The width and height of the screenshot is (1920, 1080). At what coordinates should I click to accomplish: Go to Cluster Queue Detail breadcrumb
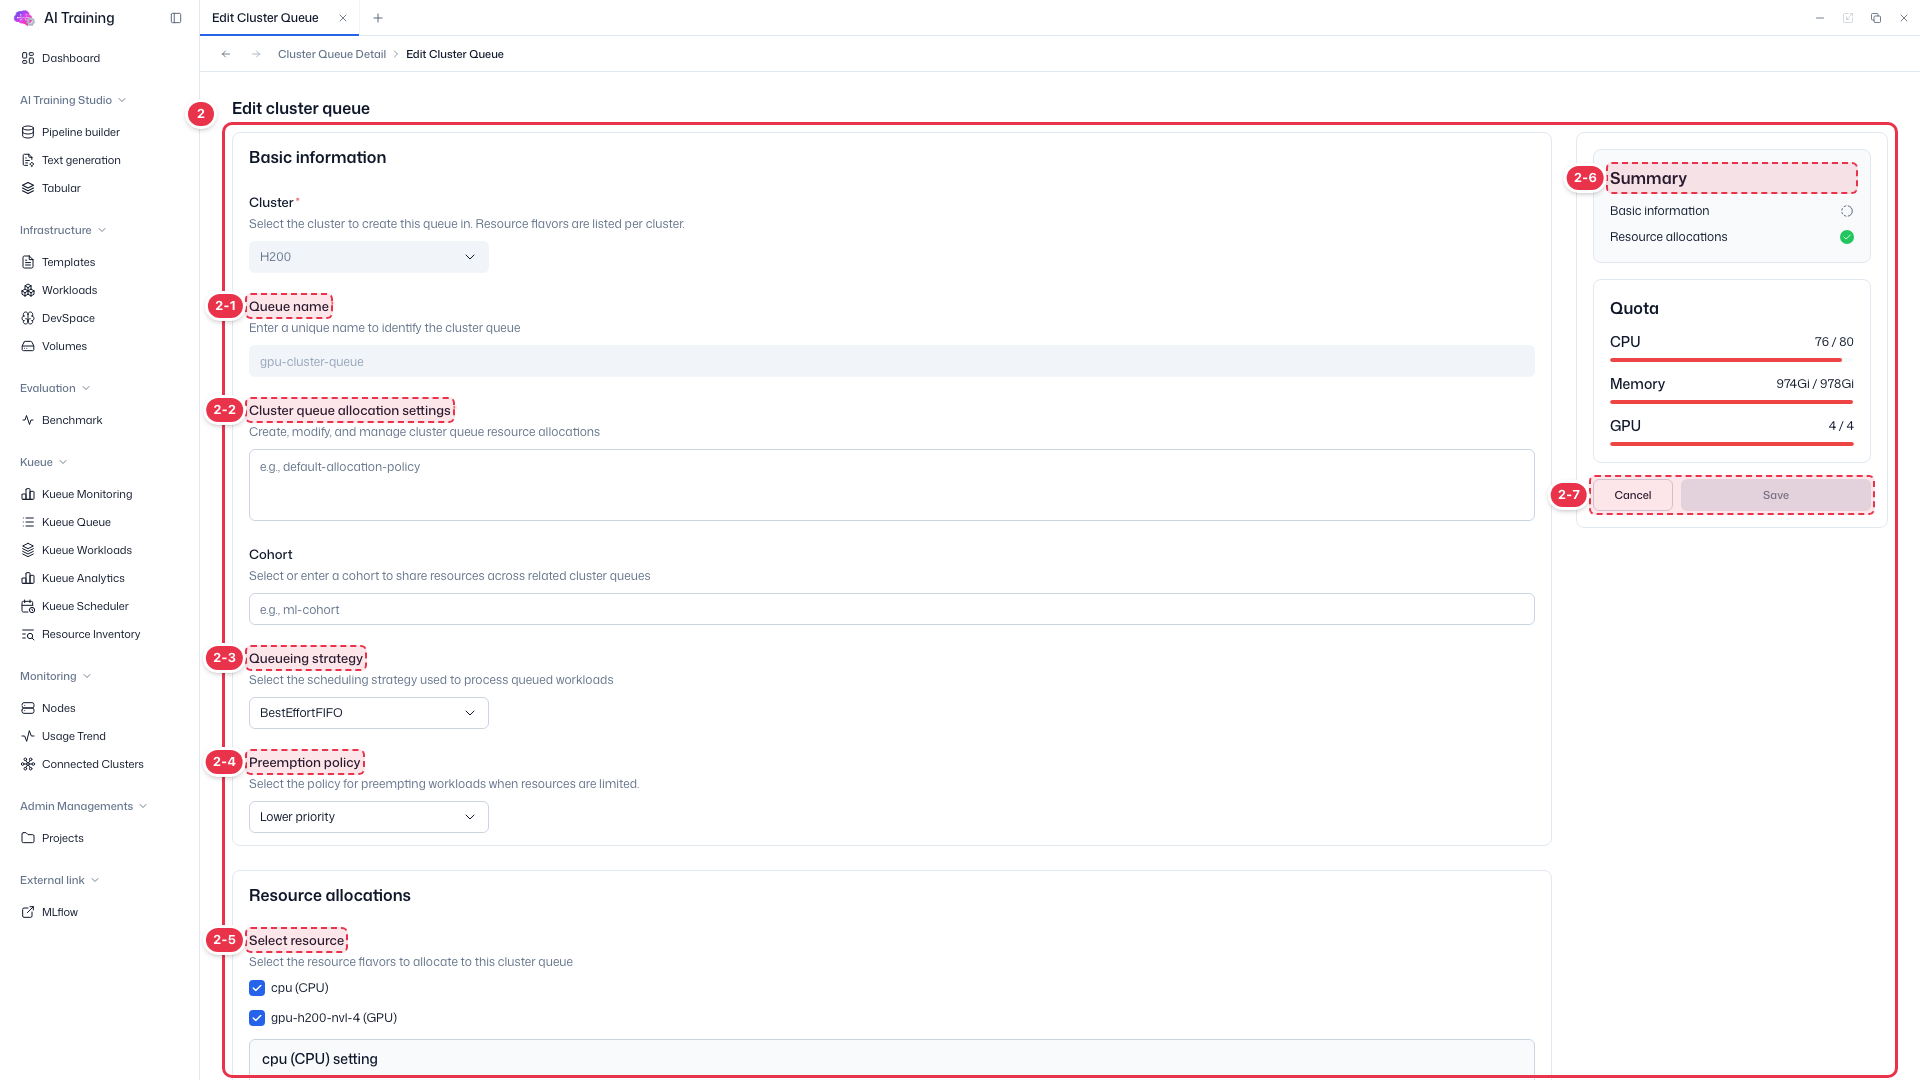tap(332, 54)
